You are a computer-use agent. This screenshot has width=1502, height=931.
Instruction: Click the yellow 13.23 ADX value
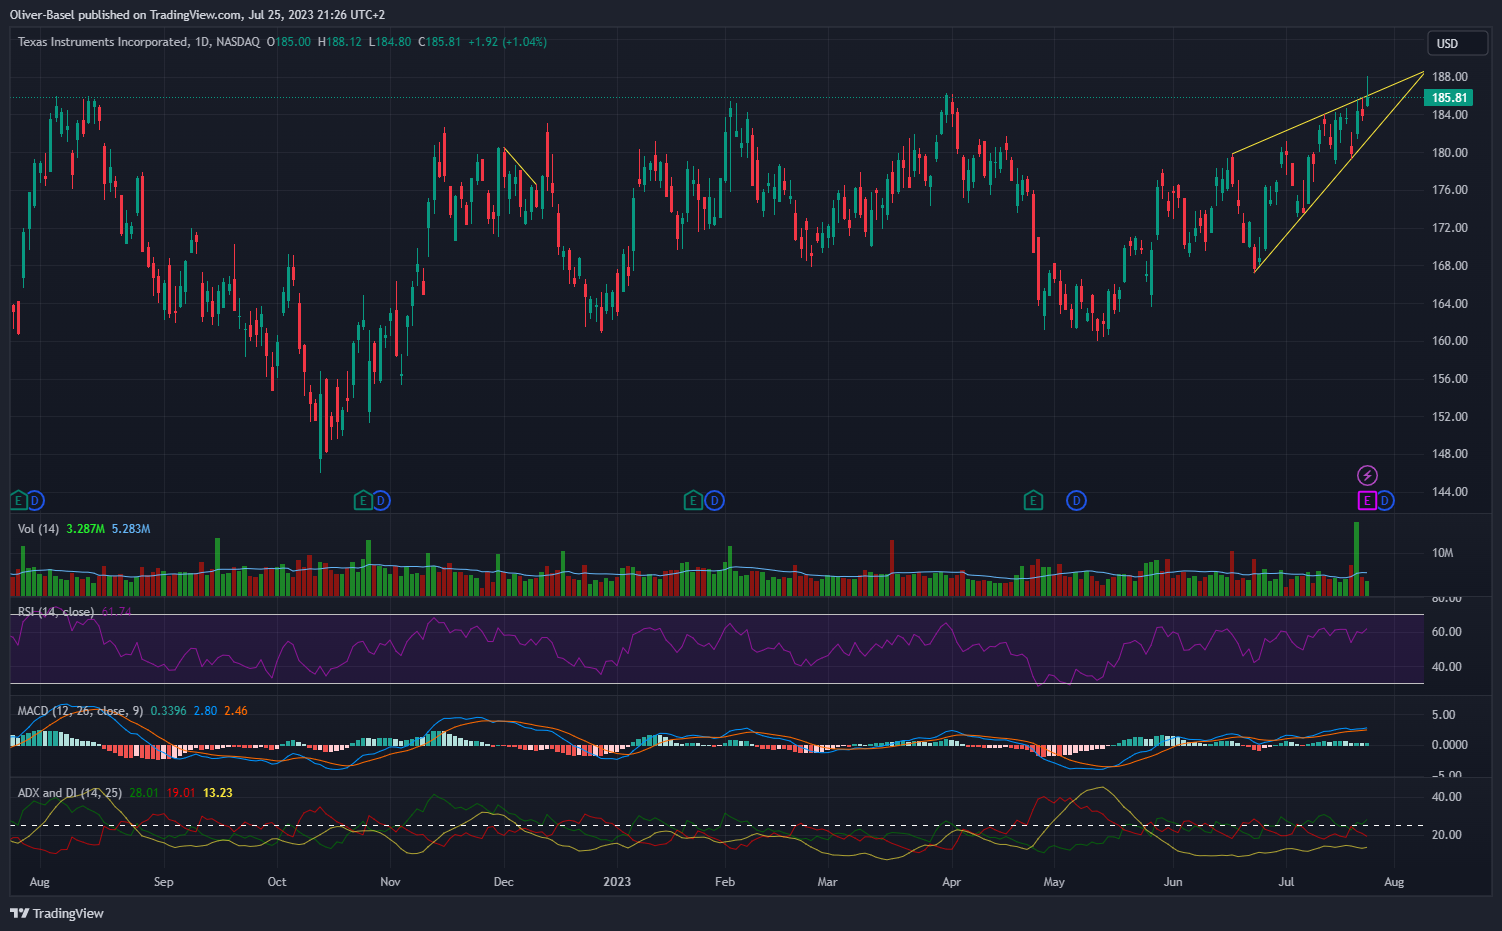(218, 792)
